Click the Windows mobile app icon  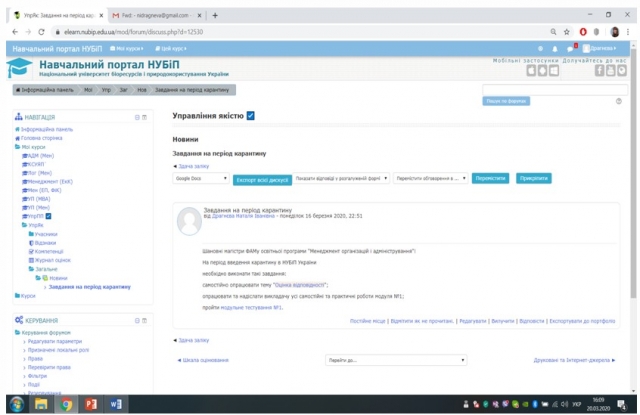554,71
